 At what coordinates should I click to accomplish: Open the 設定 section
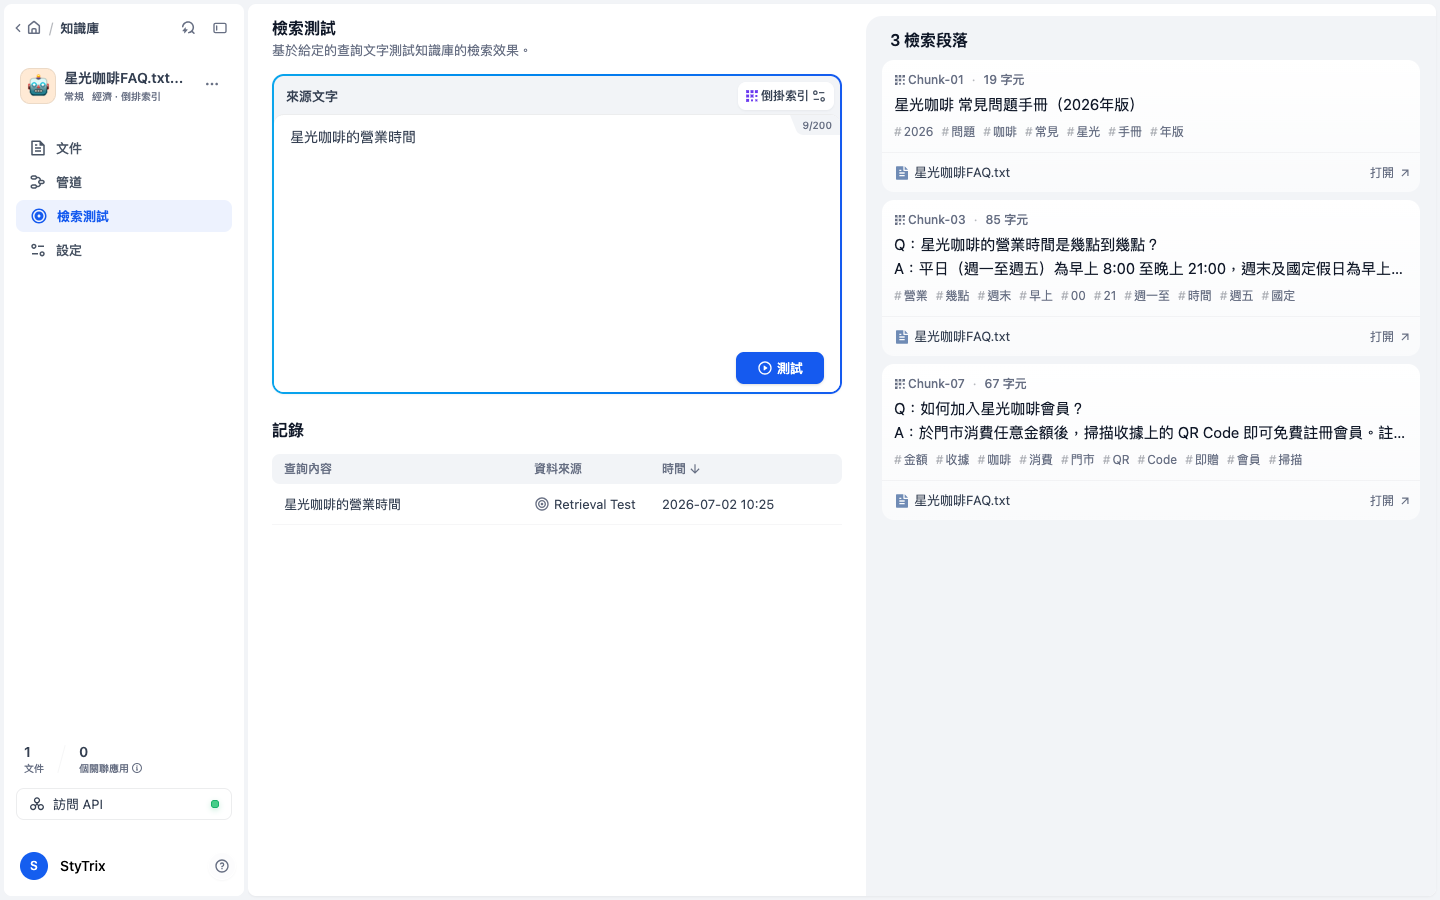coord(124,250)
